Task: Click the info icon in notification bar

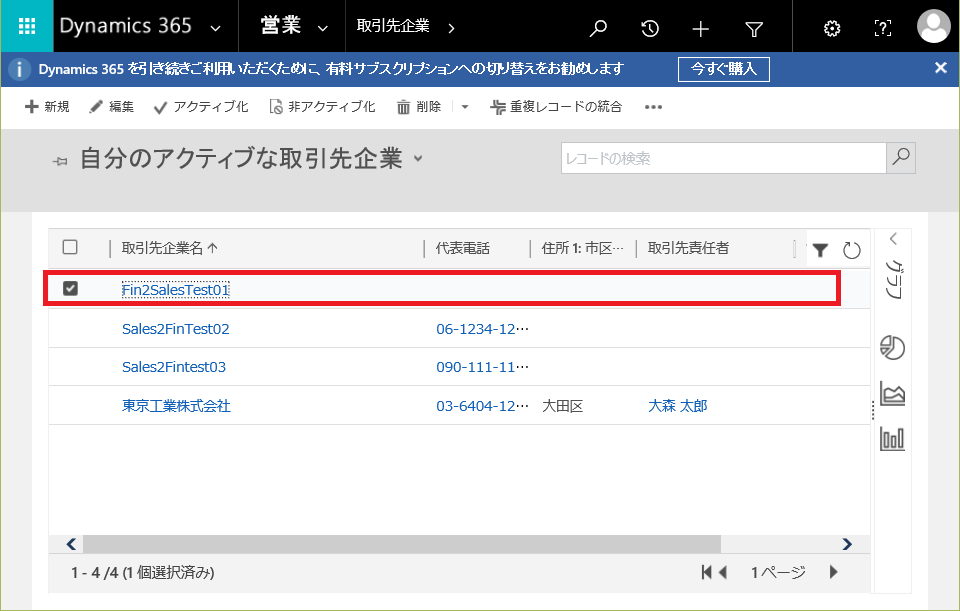Action: (19, 69)
